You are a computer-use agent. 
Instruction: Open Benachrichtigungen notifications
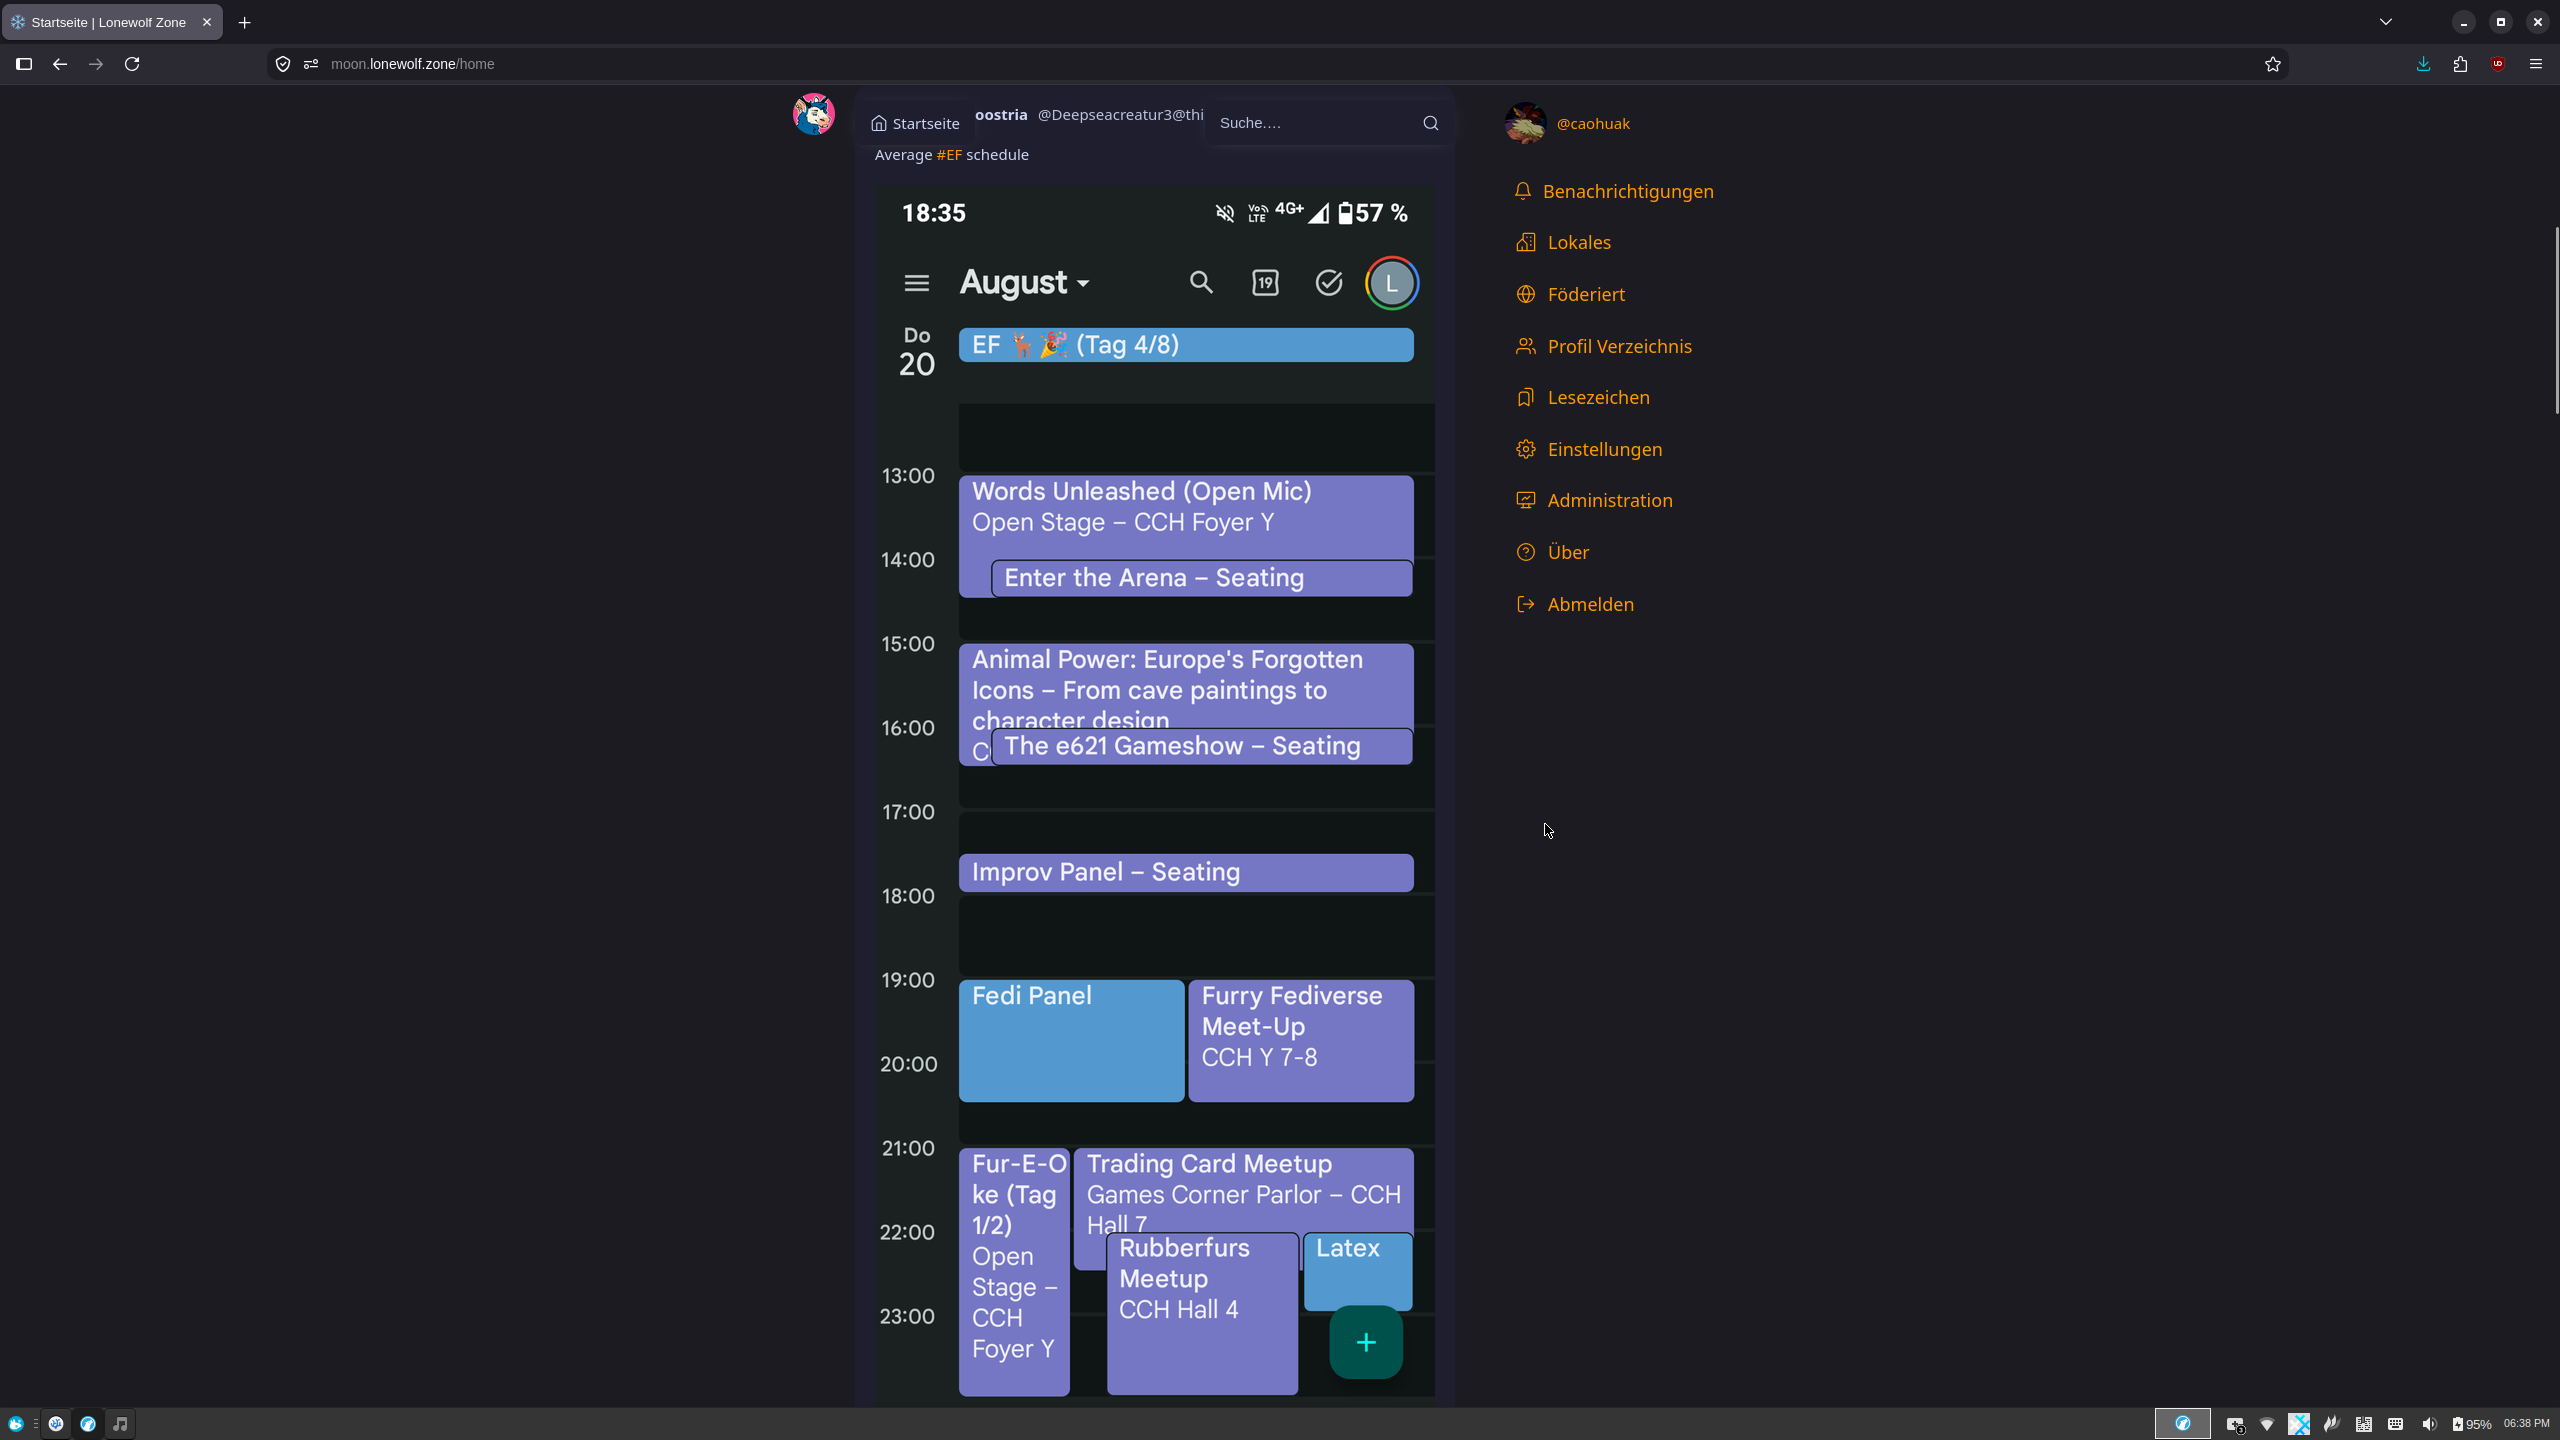(1614, 191)
